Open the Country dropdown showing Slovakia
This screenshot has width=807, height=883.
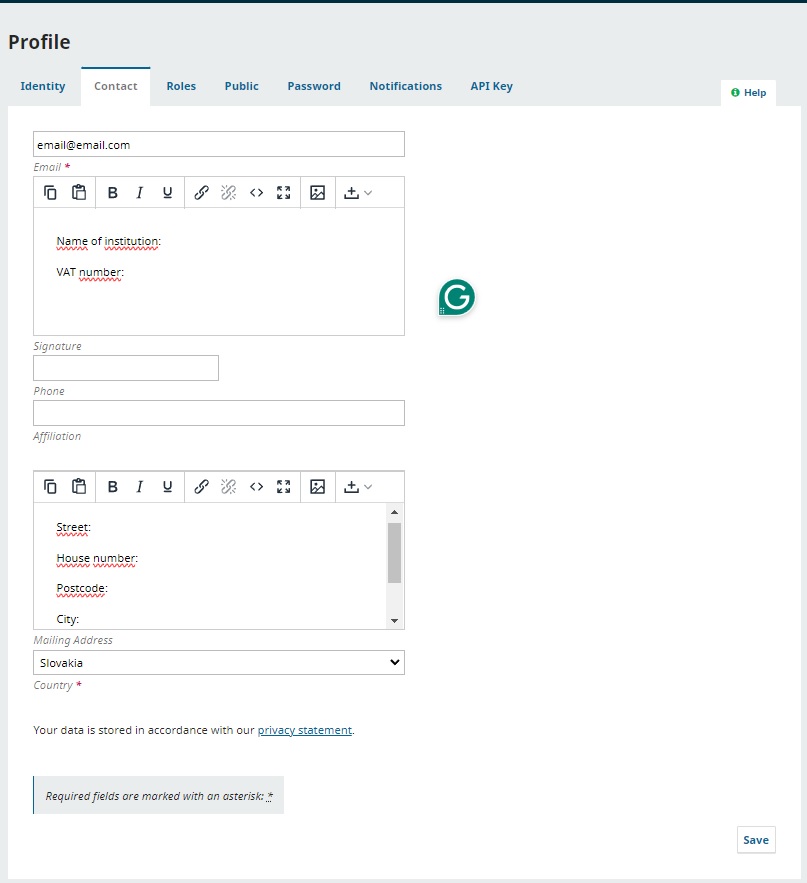click(219, 663)
